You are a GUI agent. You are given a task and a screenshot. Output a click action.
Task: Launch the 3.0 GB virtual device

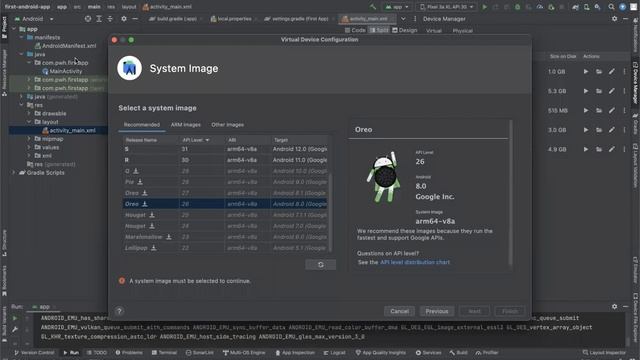[586, 130]
